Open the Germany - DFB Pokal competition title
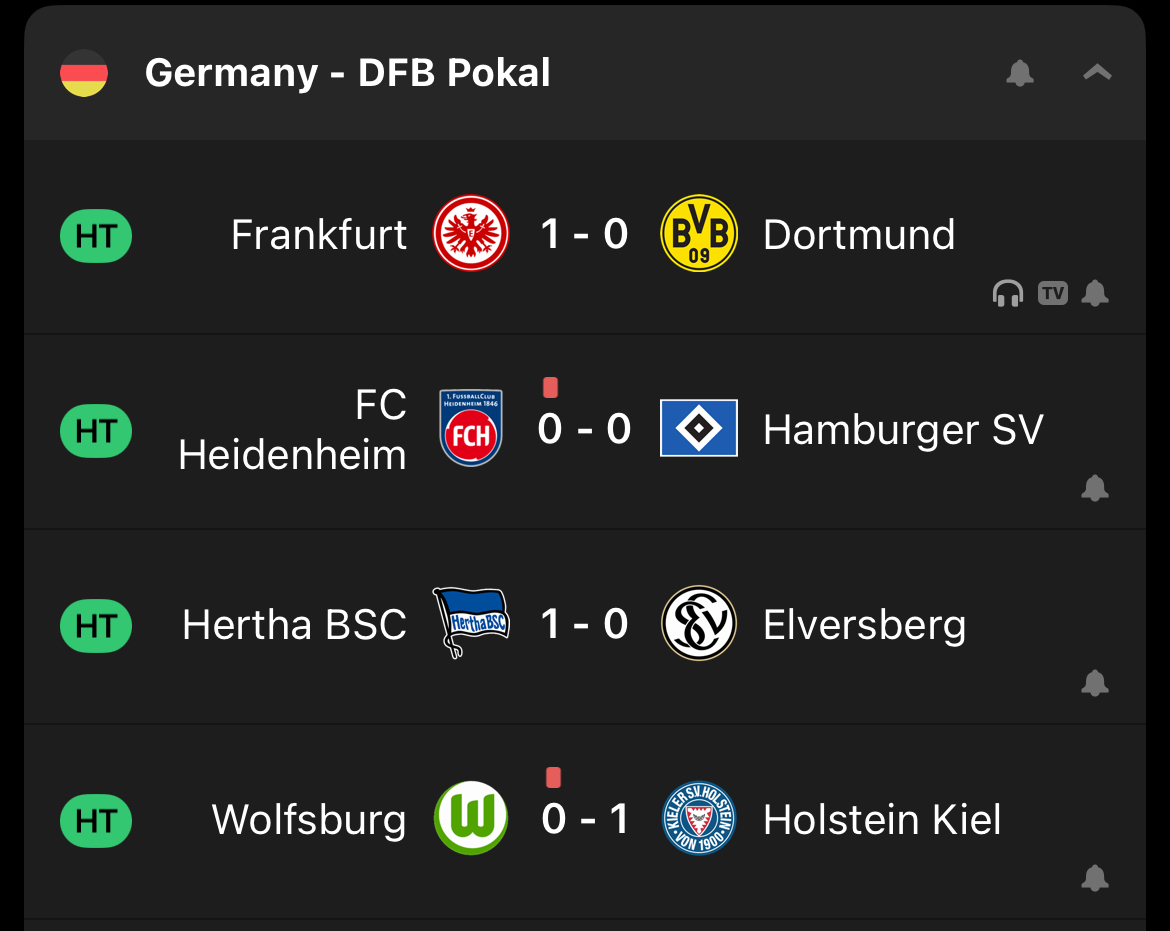The width and height of the screenshot is (1170, 931). click(347, 73)
